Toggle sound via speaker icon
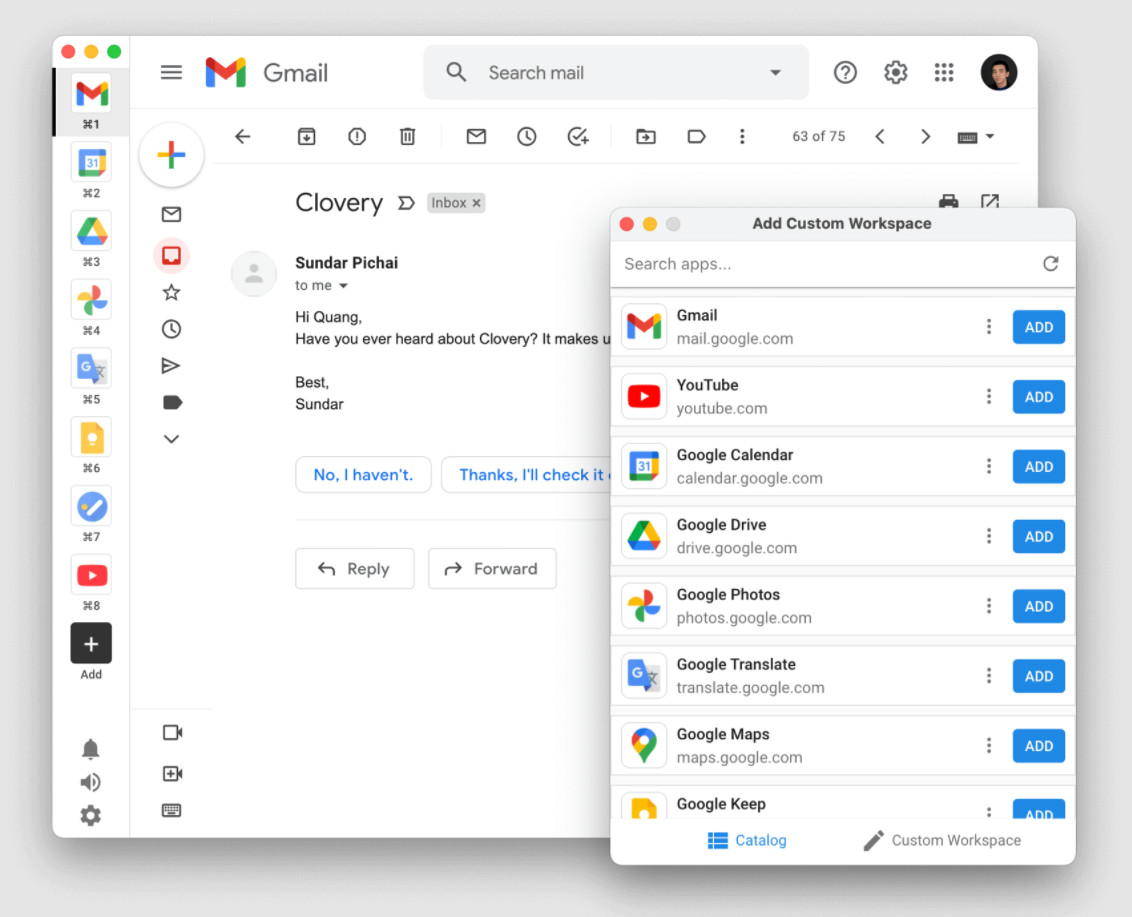Screen dimensions: 1132x917 [x=90, y=782]
